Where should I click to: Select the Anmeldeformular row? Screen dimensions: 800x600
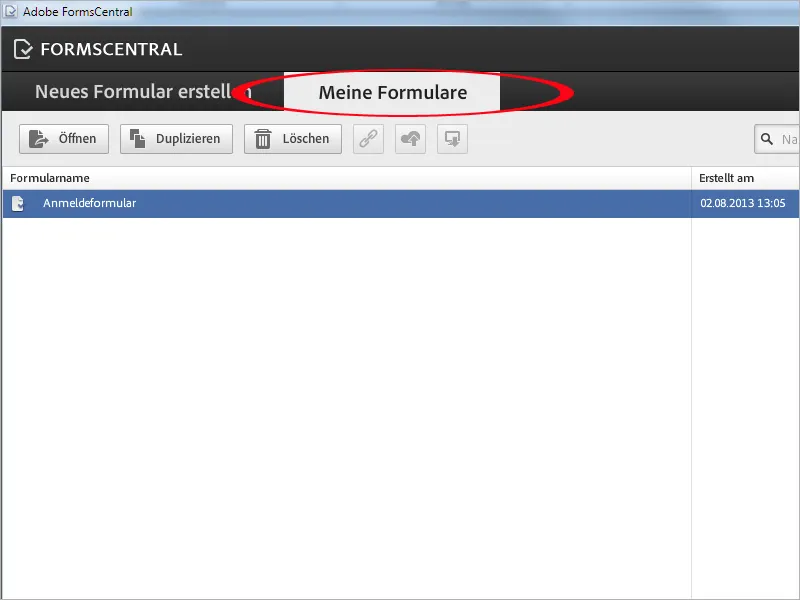(401, 204)
